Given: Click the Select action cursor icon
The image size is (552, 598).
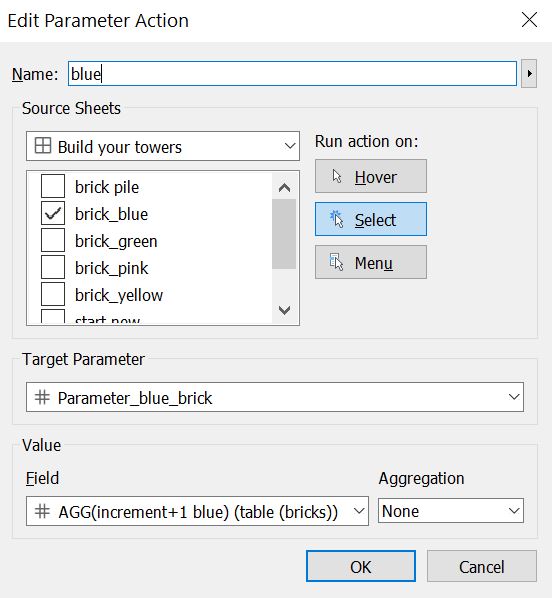Looking at the screenshot, I should pos(336,219).
